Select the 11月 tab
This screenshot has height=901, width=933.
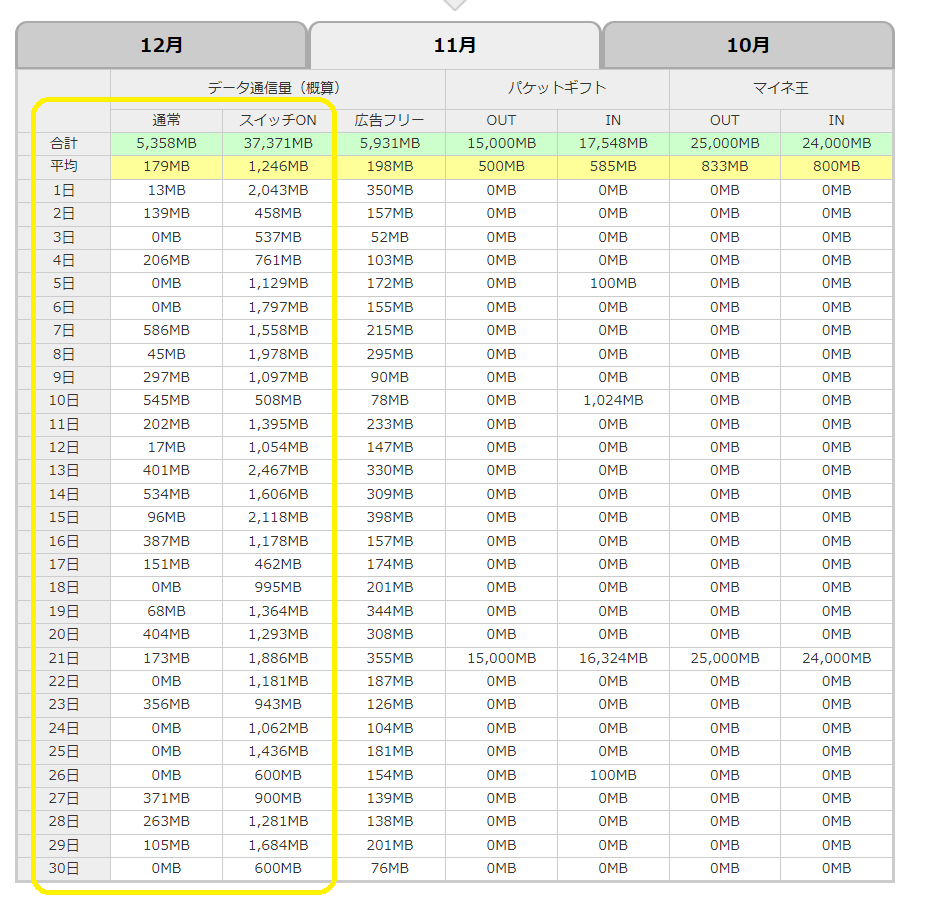click(x=455, y=45)
